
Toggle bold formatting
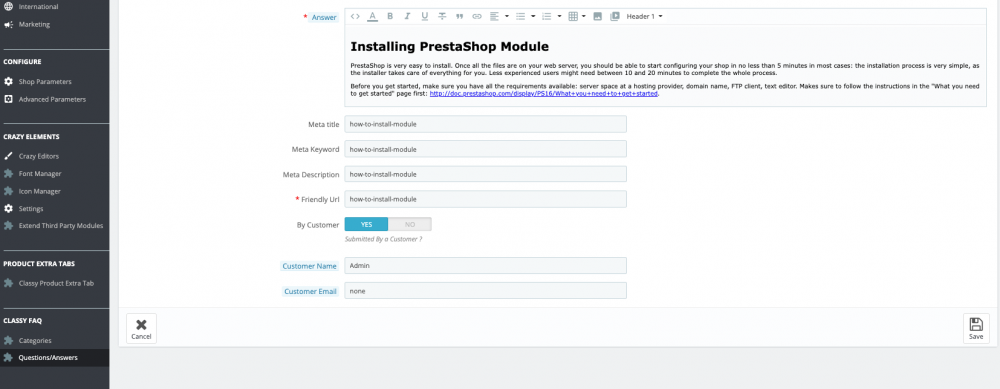point(390,17)
